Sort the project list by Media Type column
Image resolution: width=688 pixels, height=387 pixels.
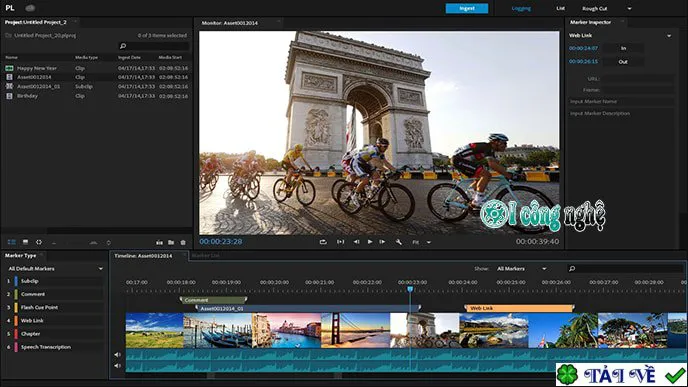coord(86,57)
